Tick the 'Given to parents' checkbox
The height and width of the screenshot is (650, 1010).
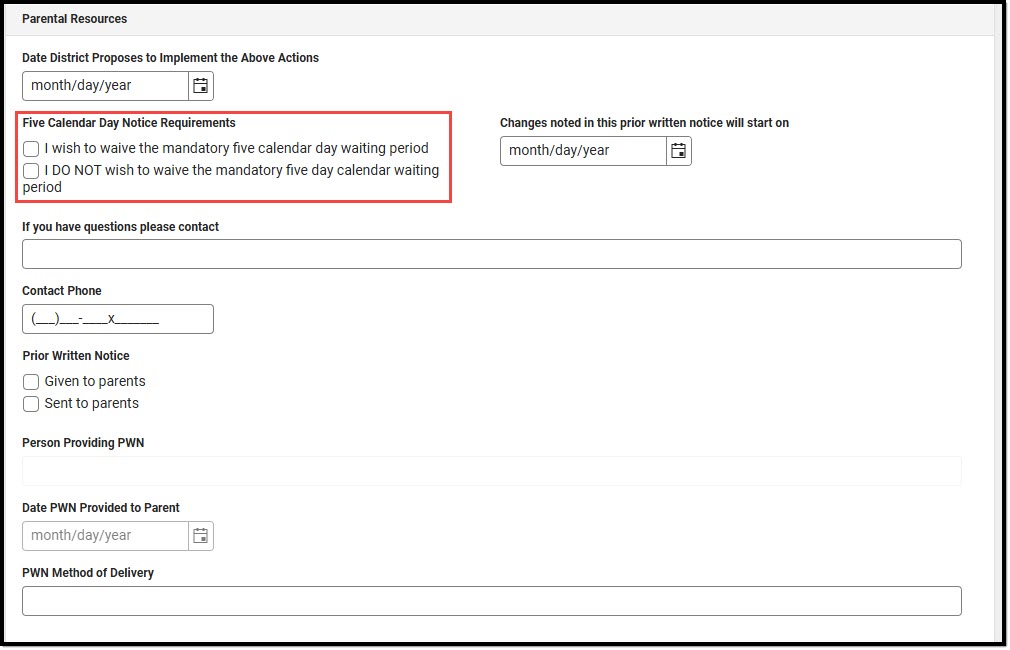(x=31, y=382)
